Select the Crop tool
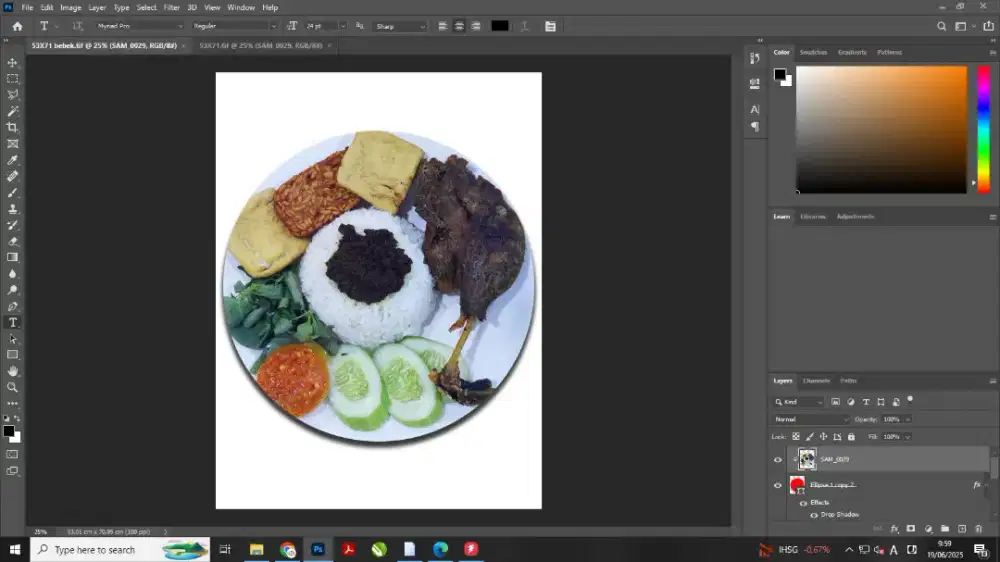This screenshot has height=562, width=1000. tap(12, 128)
